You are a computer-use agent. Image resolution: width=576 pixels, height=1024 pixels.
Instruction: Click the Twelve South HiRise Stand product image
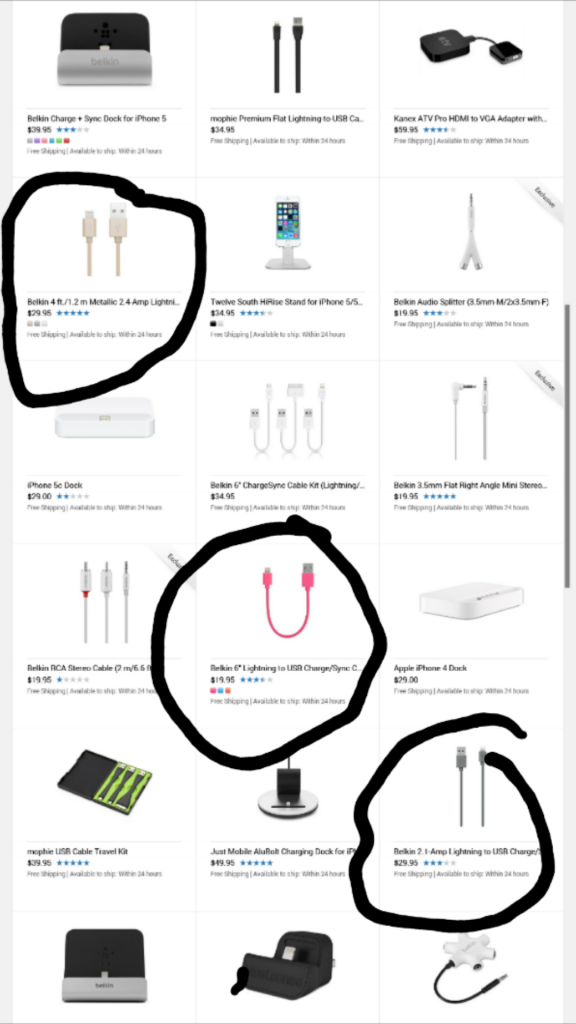tap(288, 232)
